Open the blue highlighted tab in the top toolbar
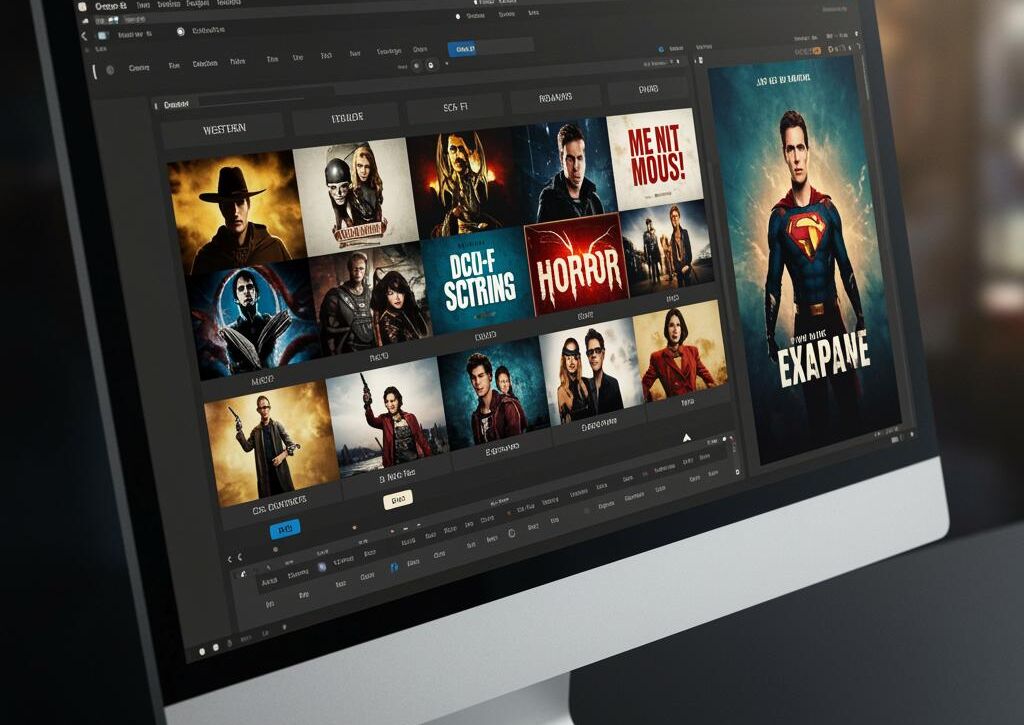 464,49
